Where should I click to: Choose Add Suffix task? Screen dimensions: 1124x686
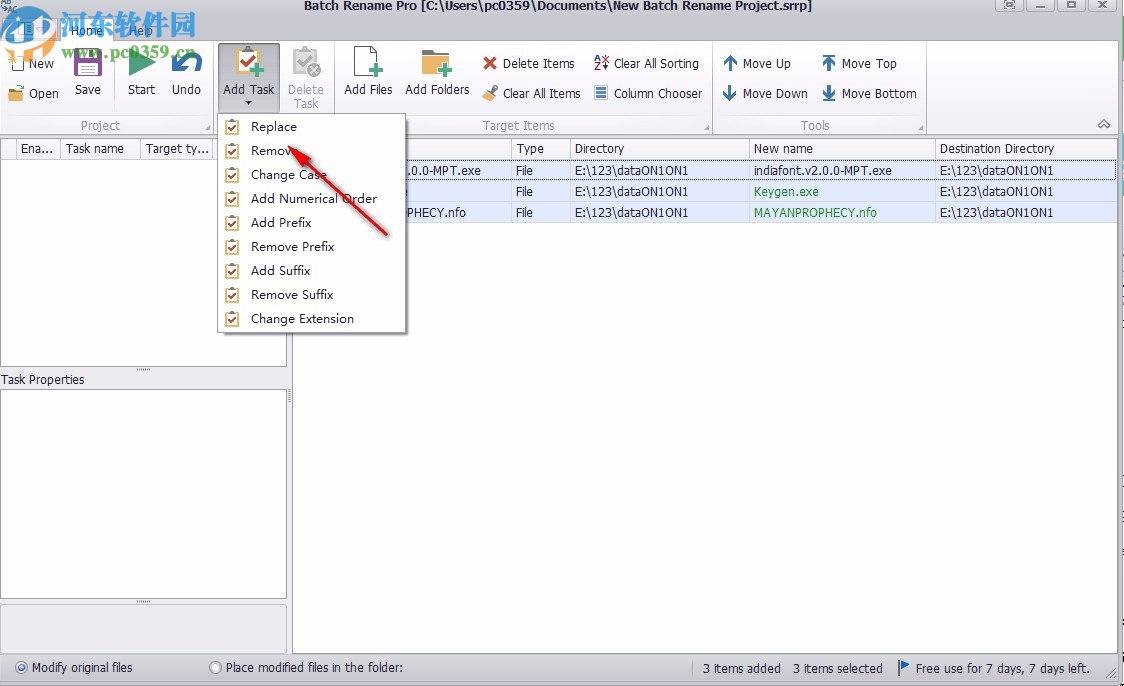click(312, 271)
